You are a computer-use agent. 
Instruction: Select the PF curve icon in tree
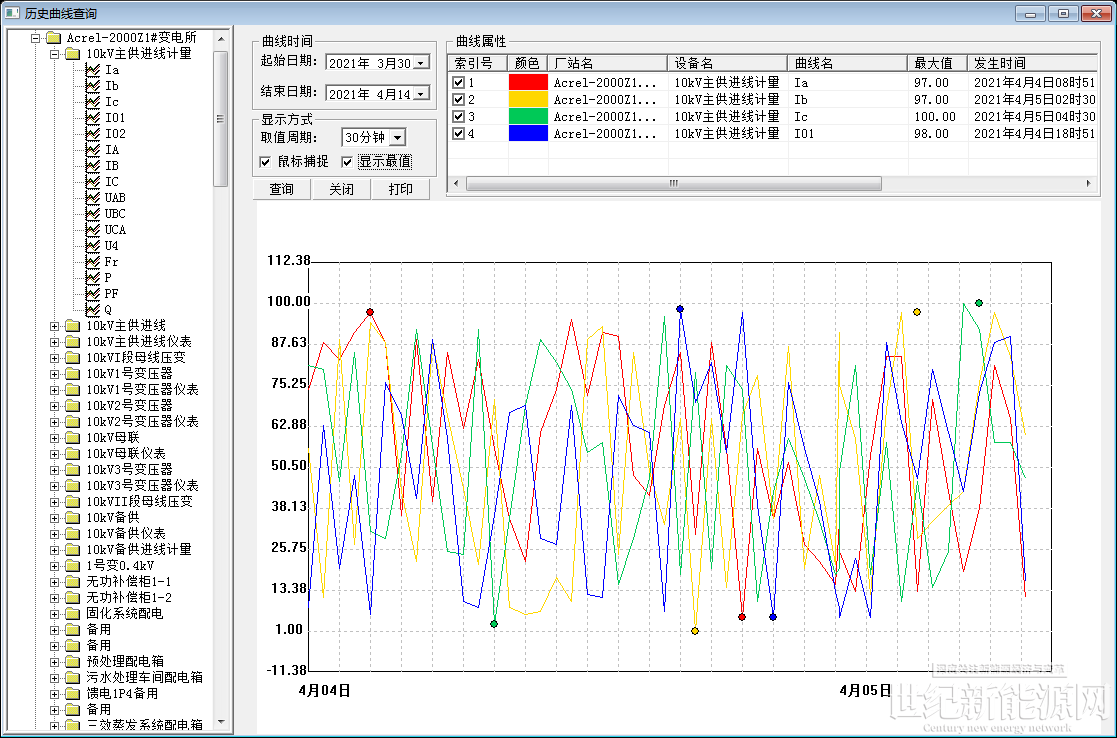(94, 294)
